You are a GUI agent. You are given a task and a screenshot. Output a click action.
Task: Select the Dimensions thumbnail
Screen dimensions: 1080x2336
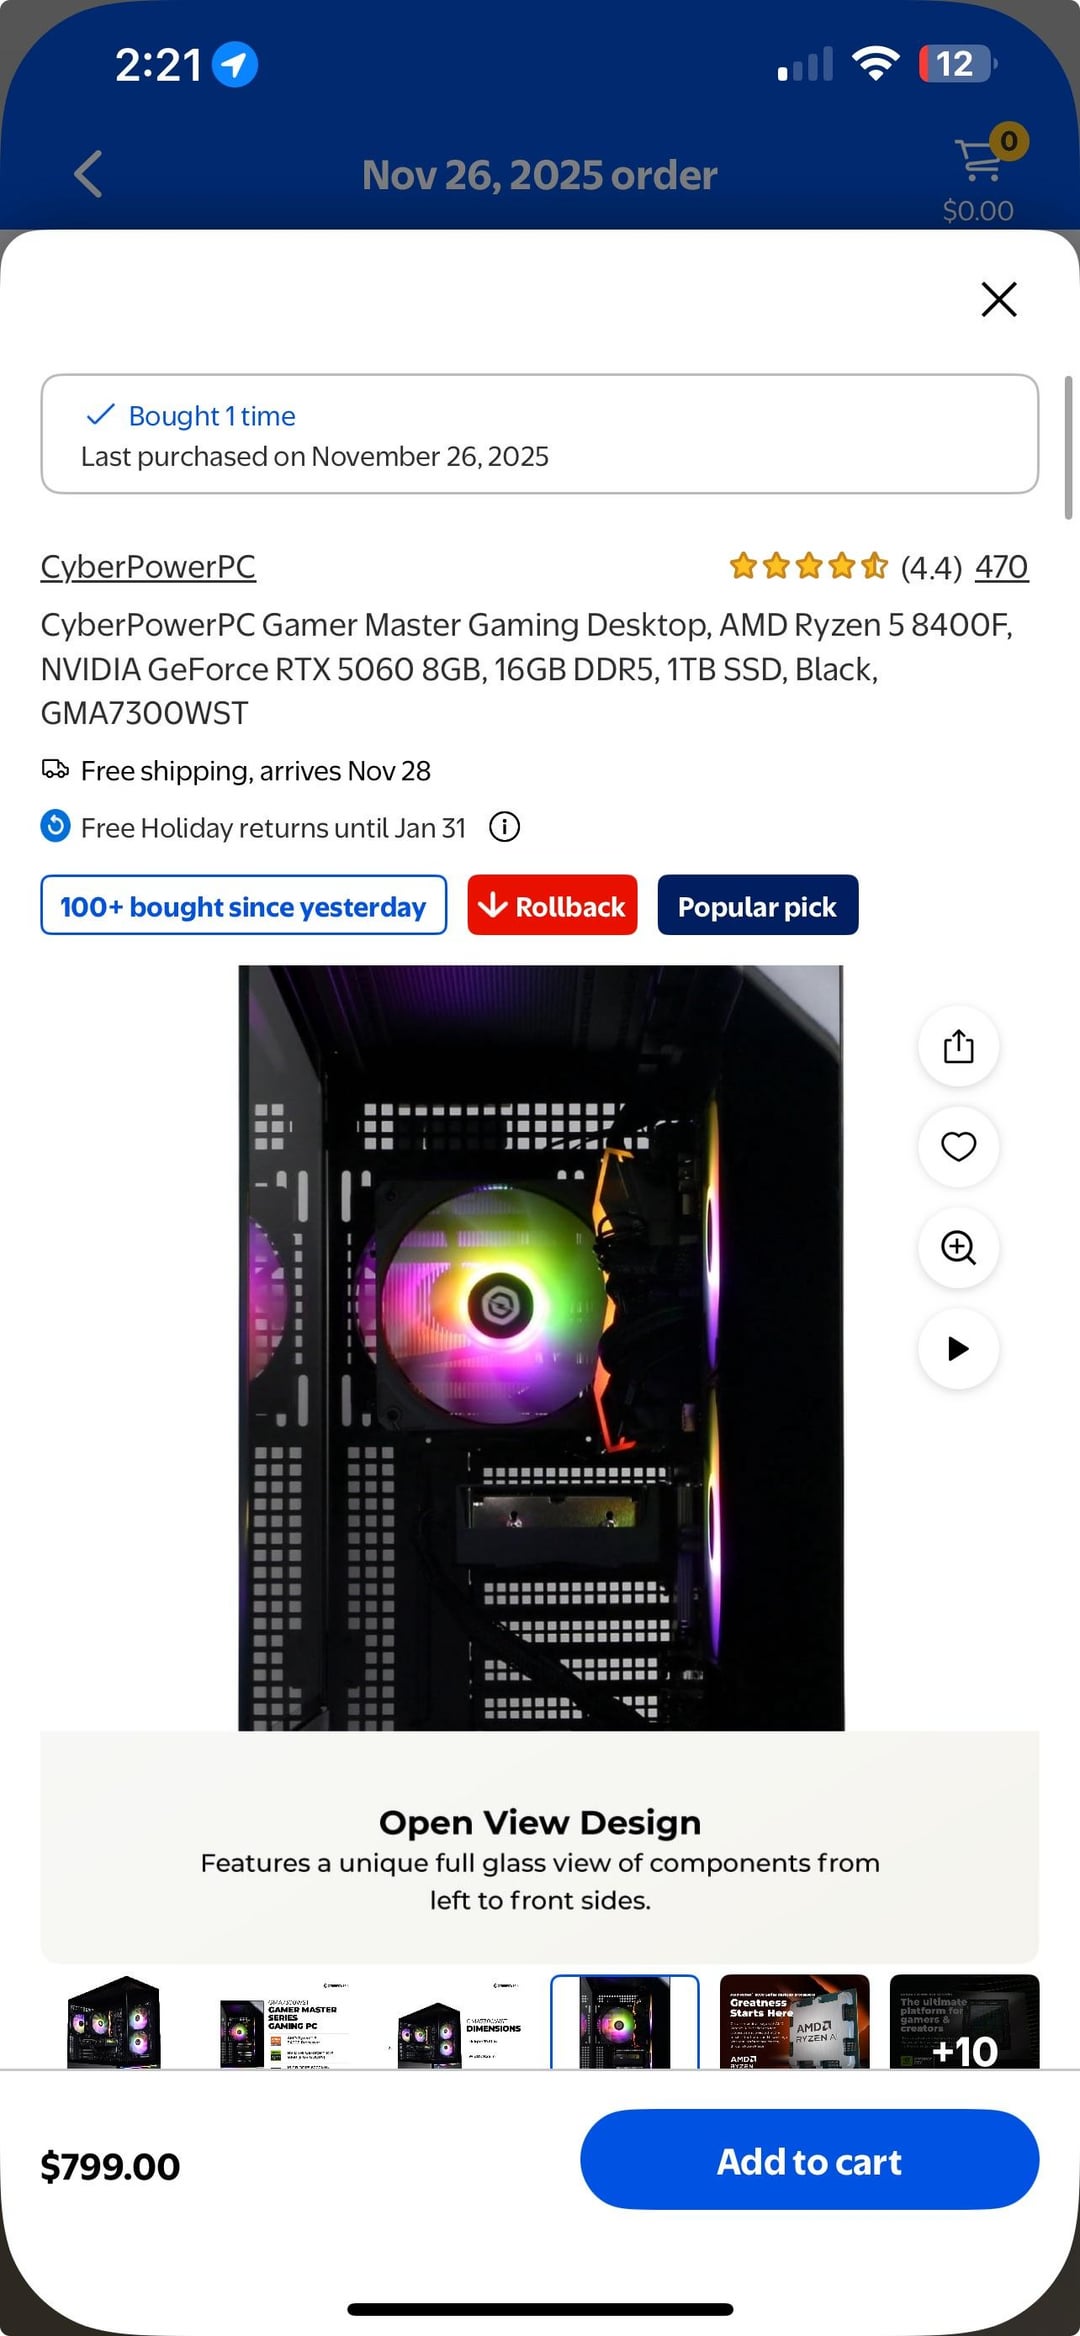point(455,2021)
